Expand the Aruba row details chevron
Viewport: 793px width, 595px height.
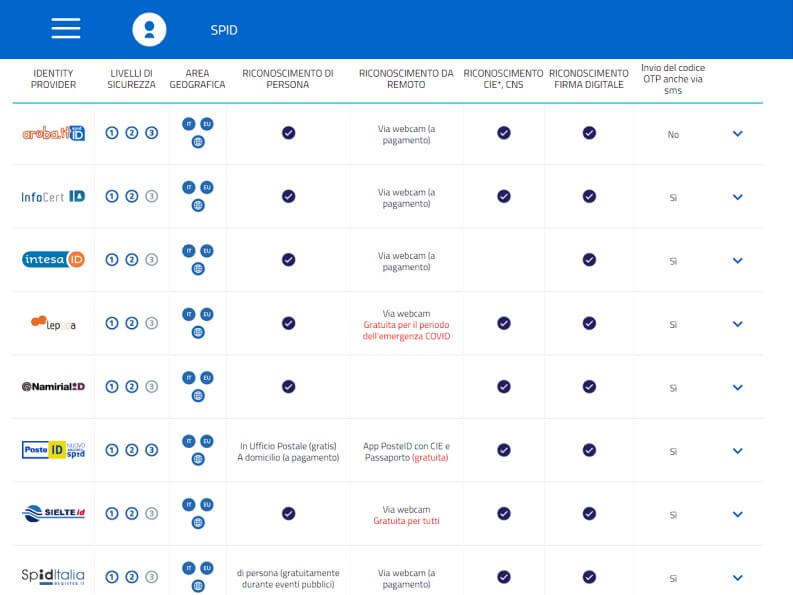coord(738,134)
